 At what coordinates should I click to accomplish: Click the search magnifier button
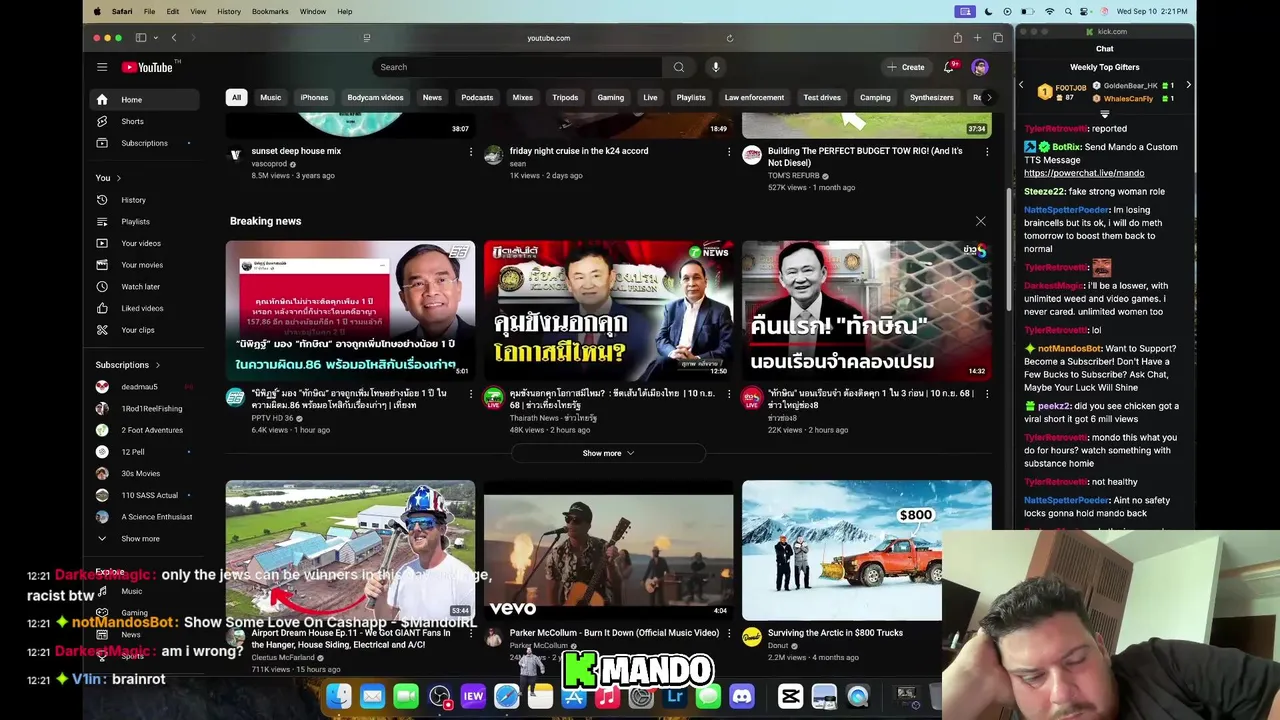[679, 67]
